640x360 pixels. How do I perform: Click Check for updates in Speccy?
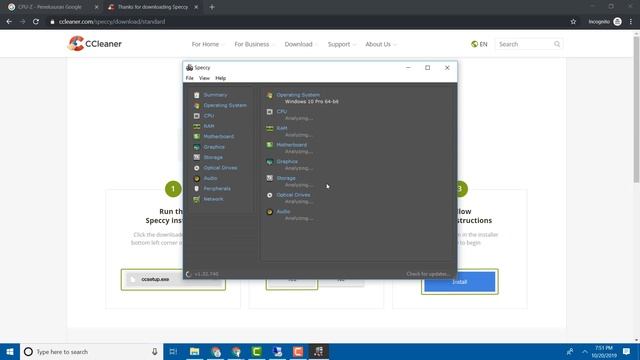[428, 274]
